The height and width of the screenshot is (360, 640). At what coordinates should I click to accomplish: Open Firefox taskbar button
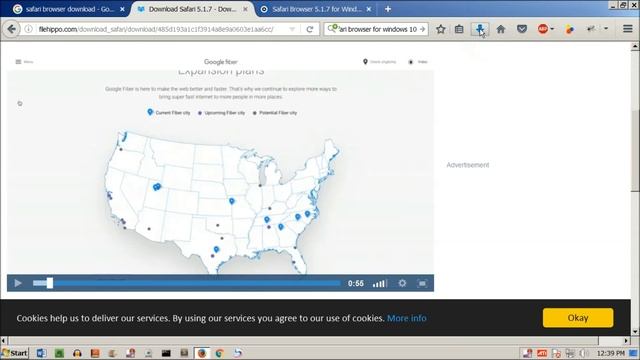pos(202,353)
